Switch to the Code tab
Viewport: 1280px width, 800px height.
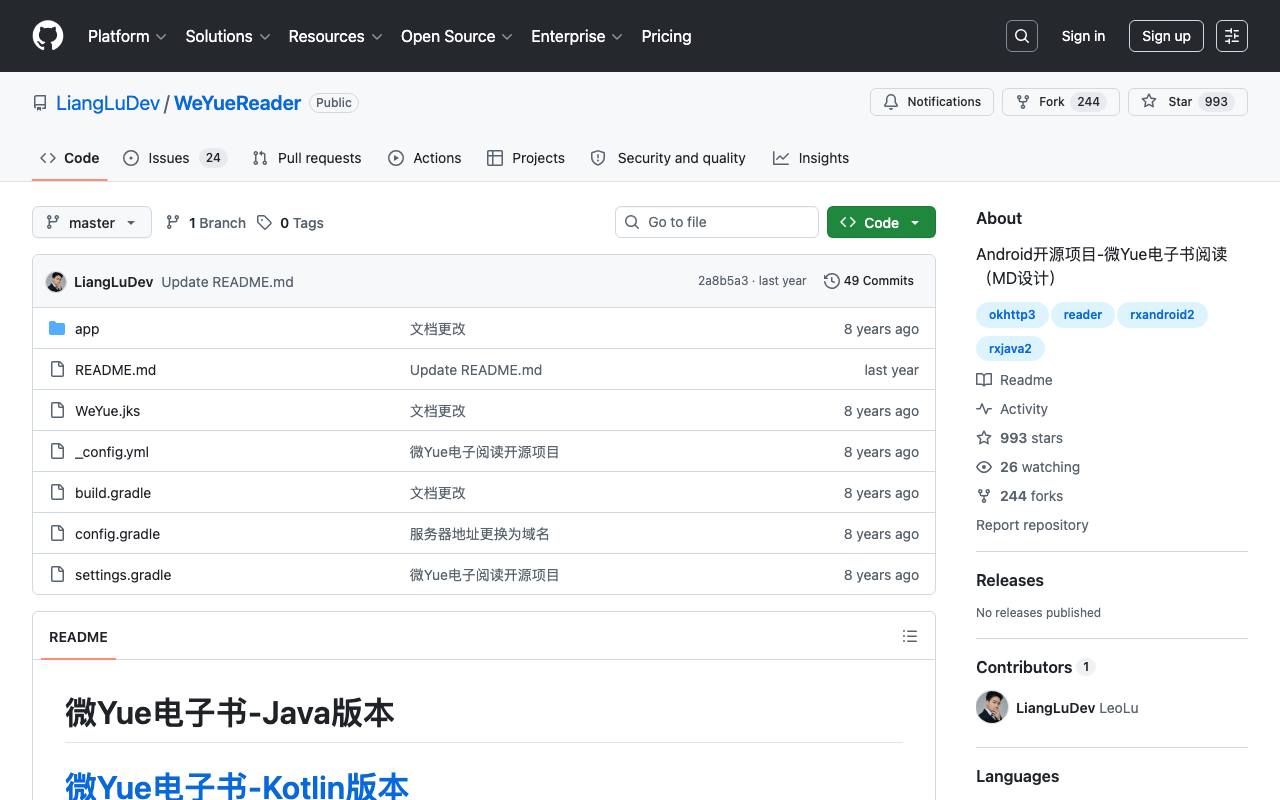(x=70, y=158)
